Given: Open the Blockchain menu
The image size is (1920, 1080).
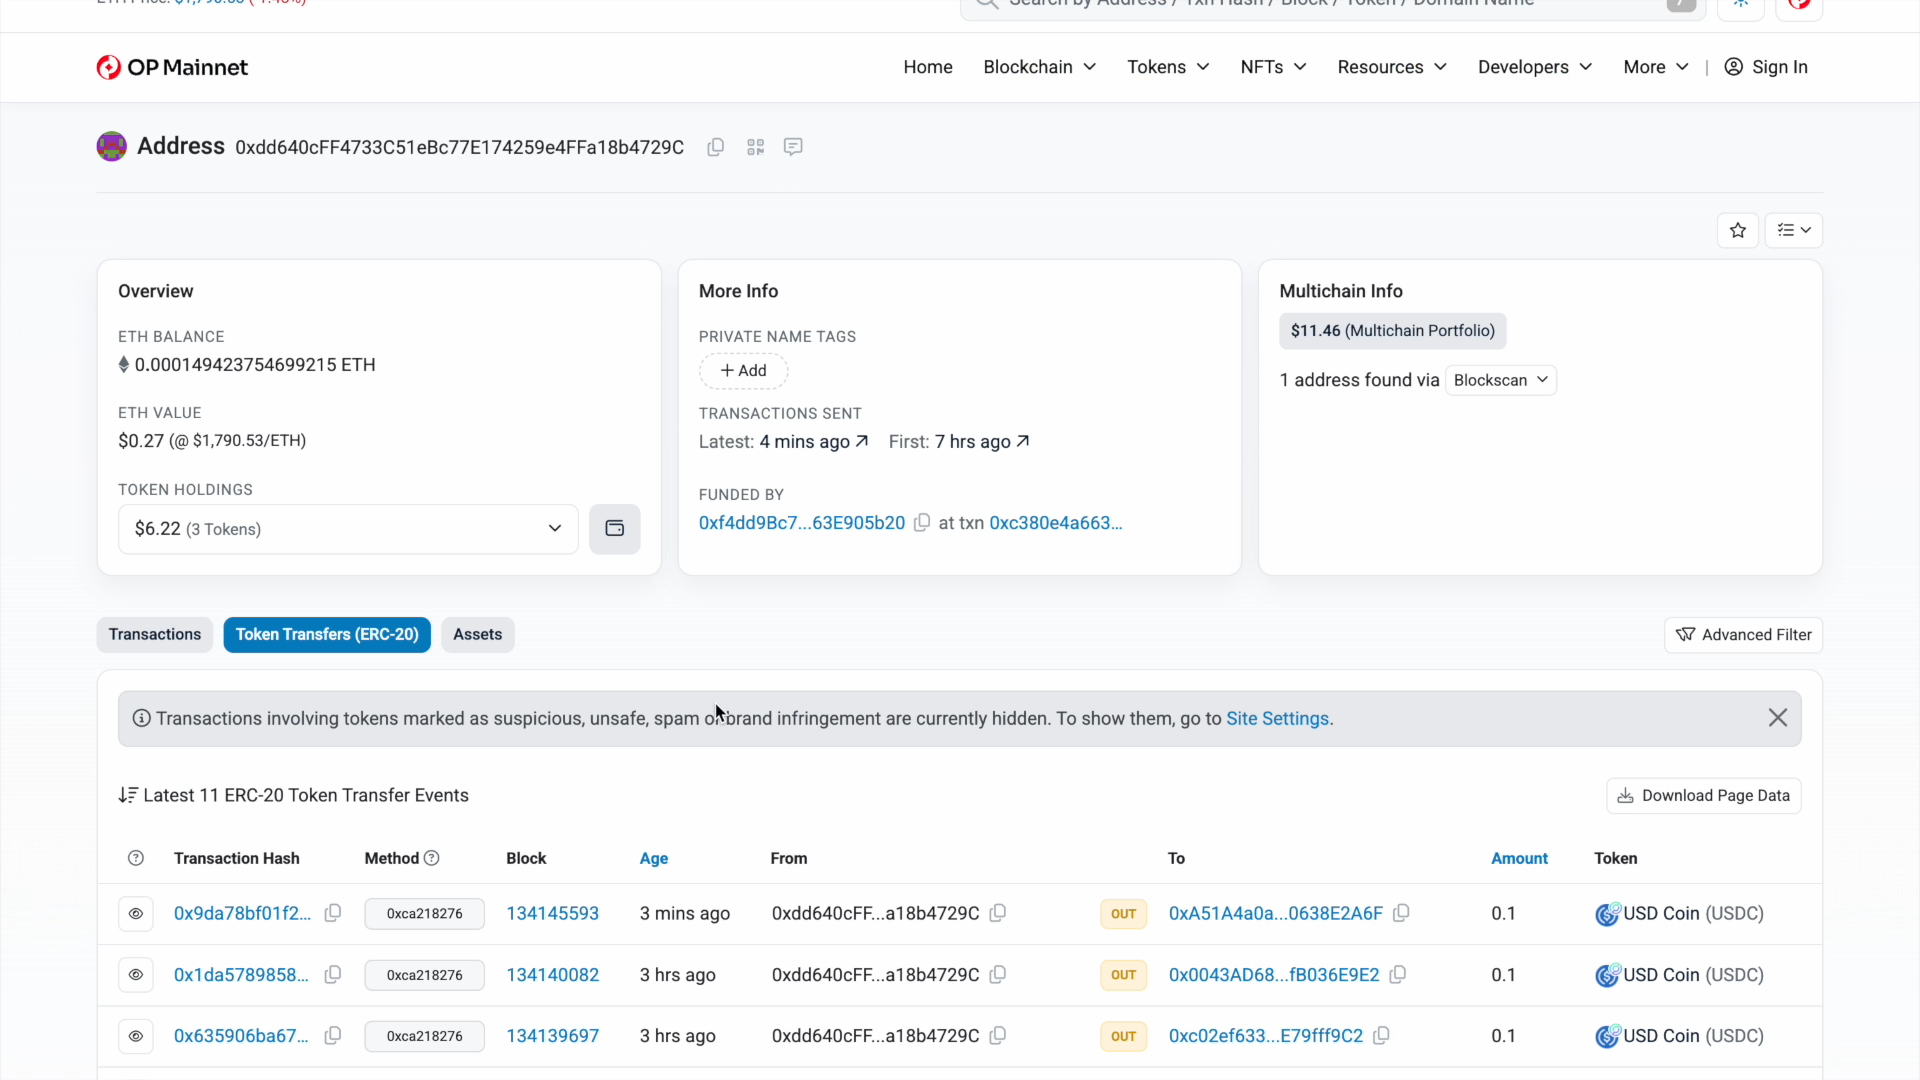Looking at the screenshot, I should (x=1040, y=67).
